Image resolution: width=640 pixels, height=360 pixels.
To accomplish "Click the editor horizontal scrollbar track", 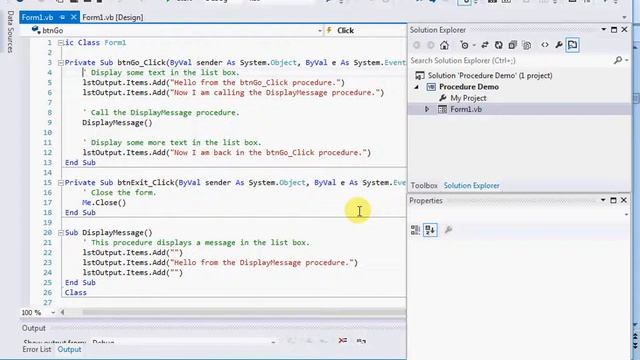I will [x=244, y=313].
